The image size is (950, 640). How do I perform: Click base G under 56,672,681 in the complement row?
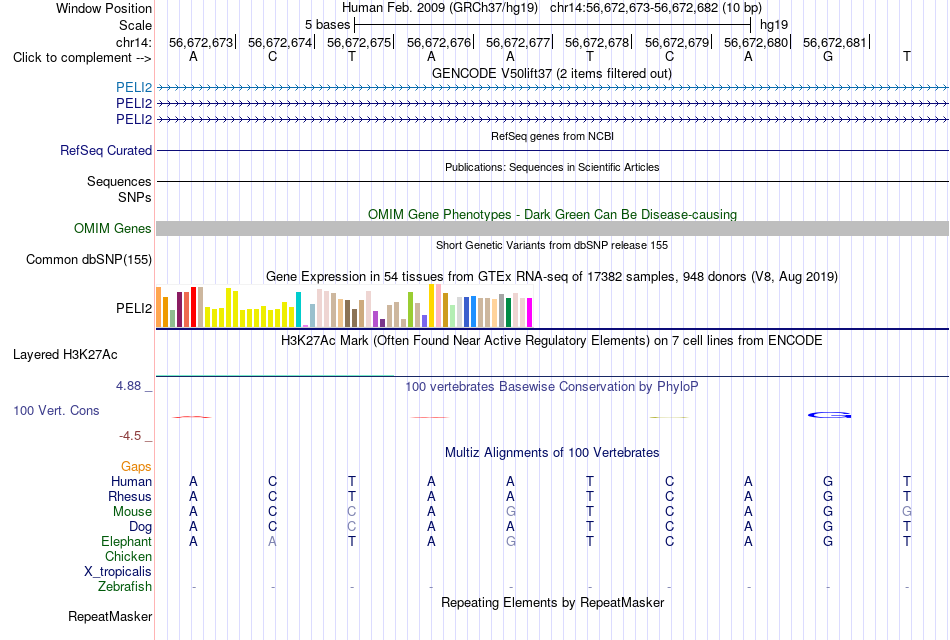(828, 56)
